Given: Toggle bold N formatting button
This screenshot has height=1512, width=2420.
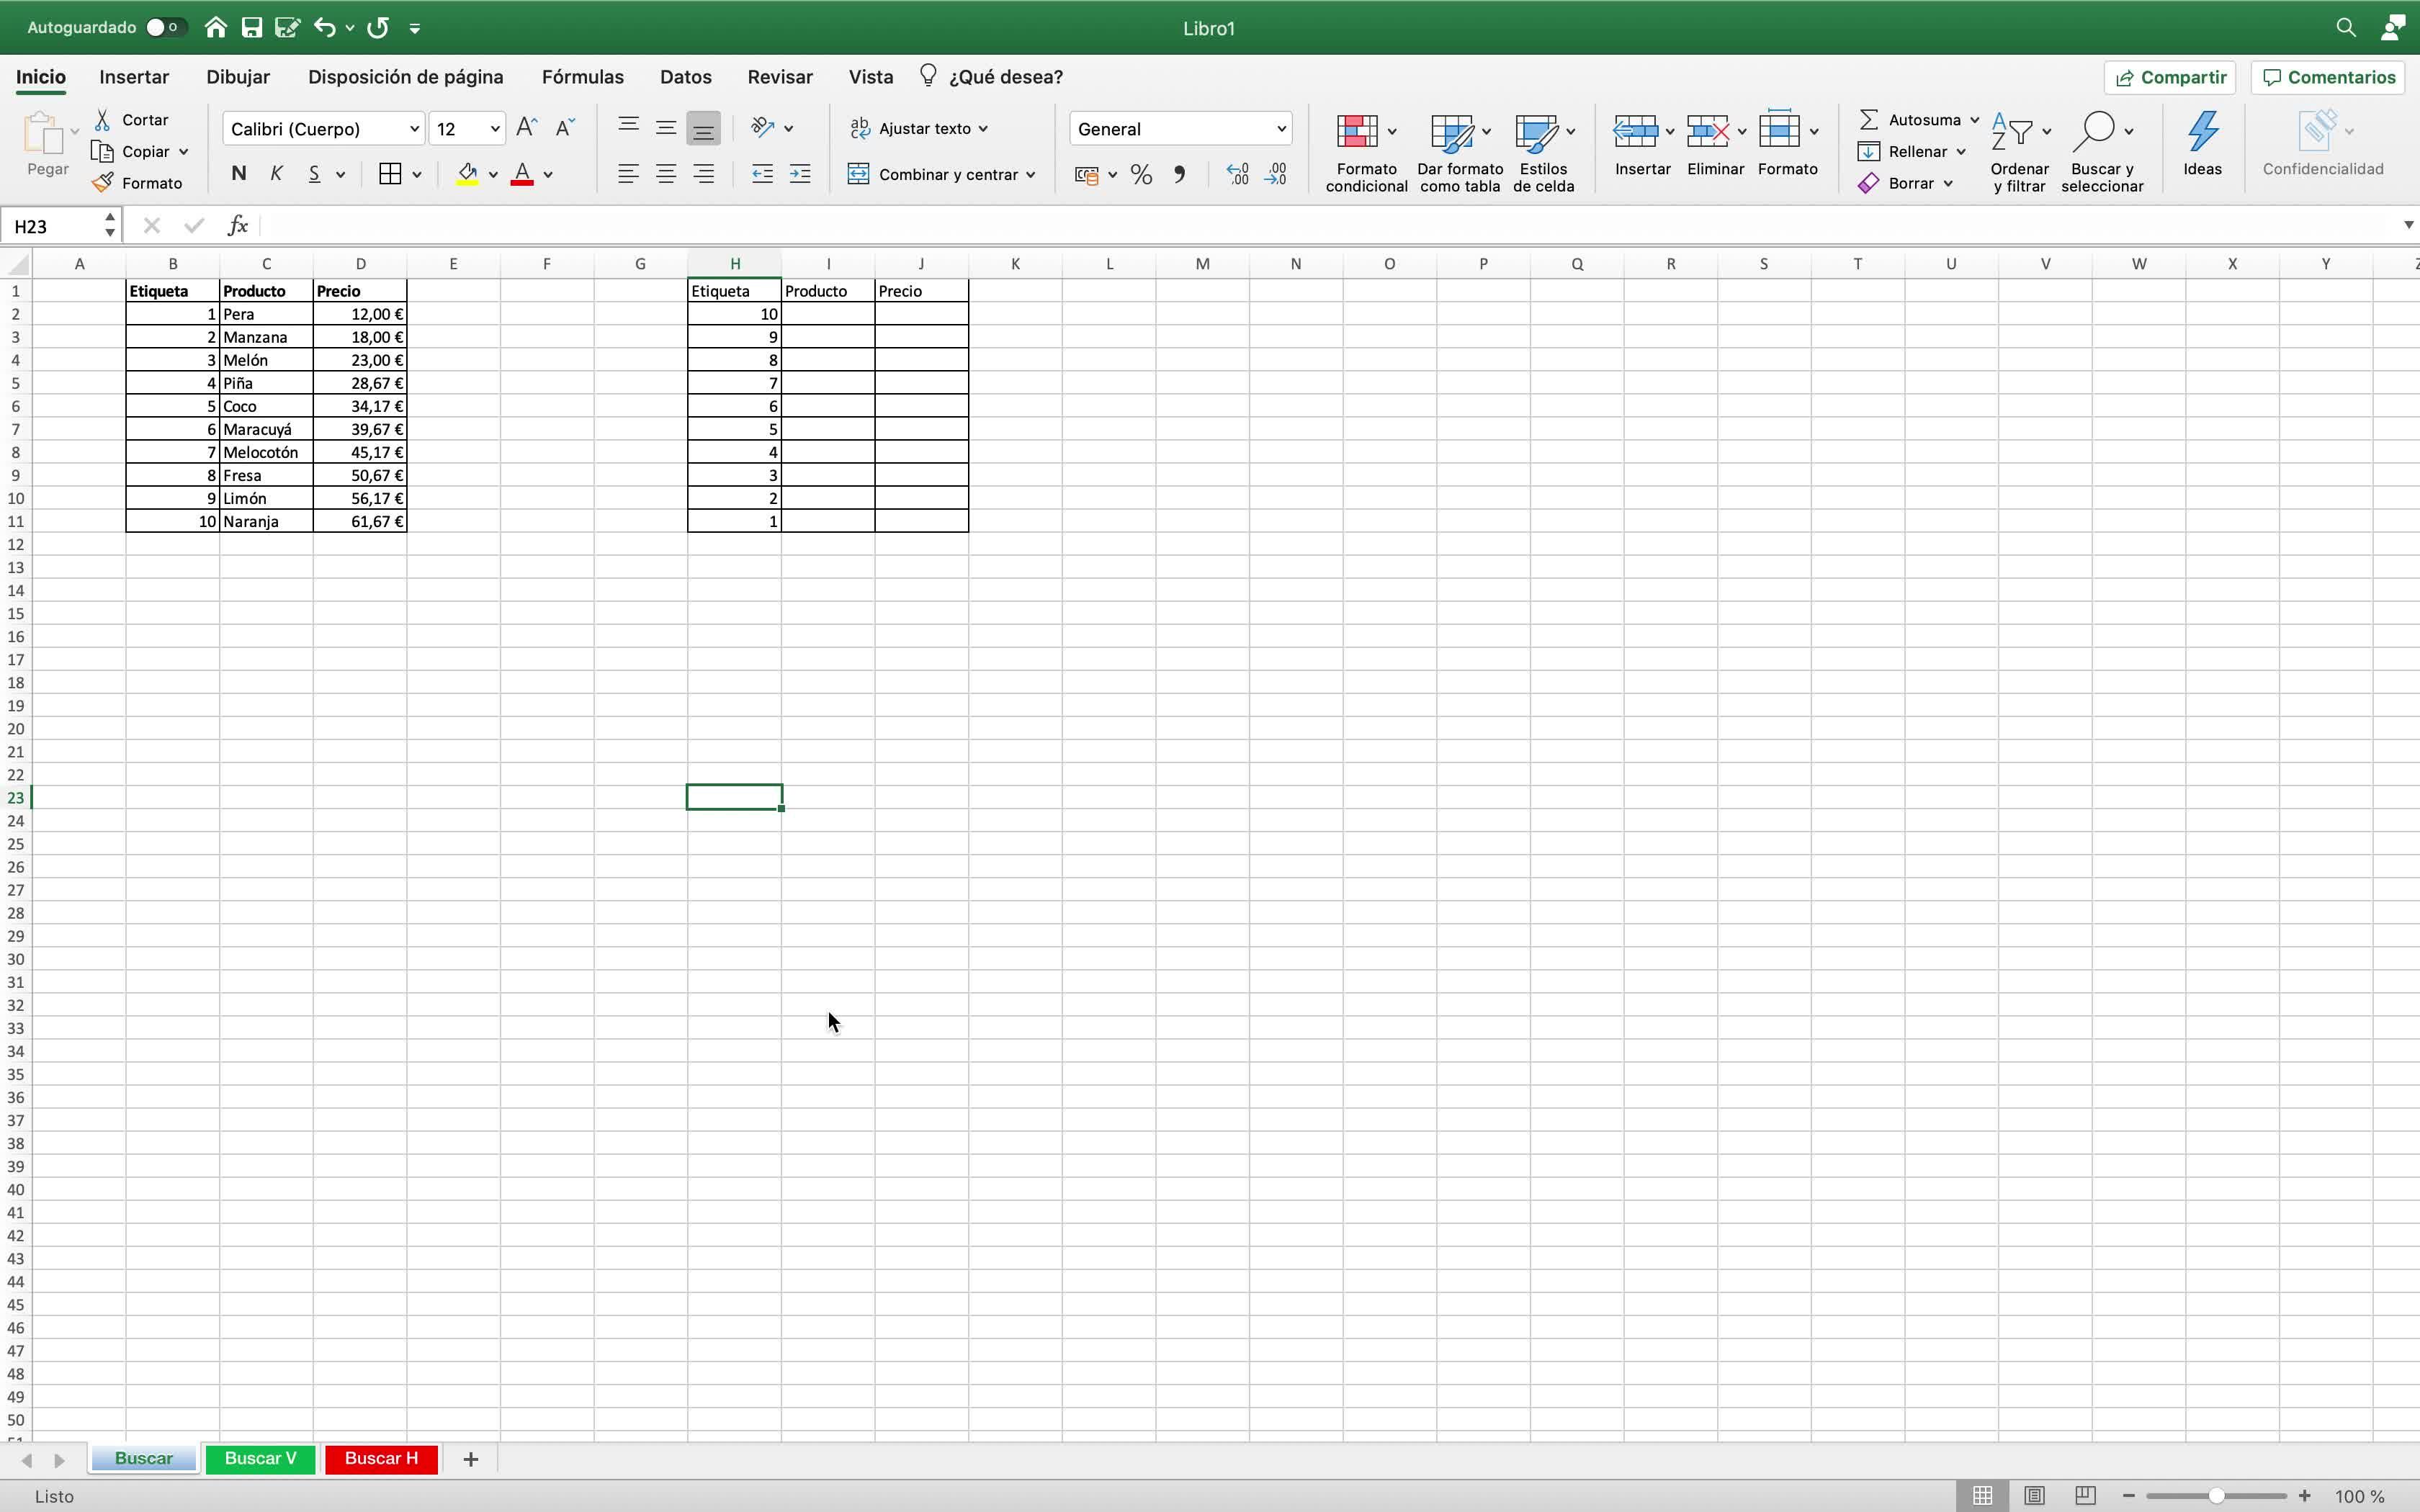Looking at the screenshot, I should click(x=238, y=174).
